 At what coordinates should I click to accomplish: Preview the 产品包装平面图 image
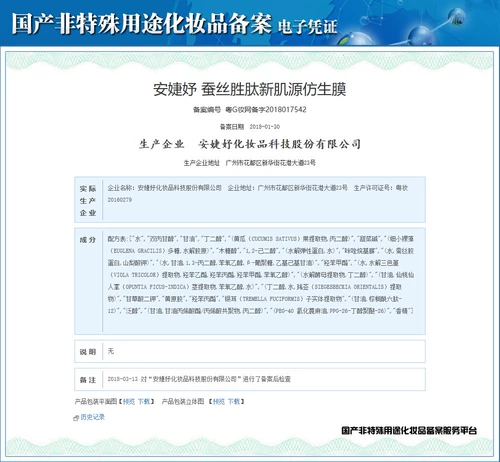(x=129, y=401)
